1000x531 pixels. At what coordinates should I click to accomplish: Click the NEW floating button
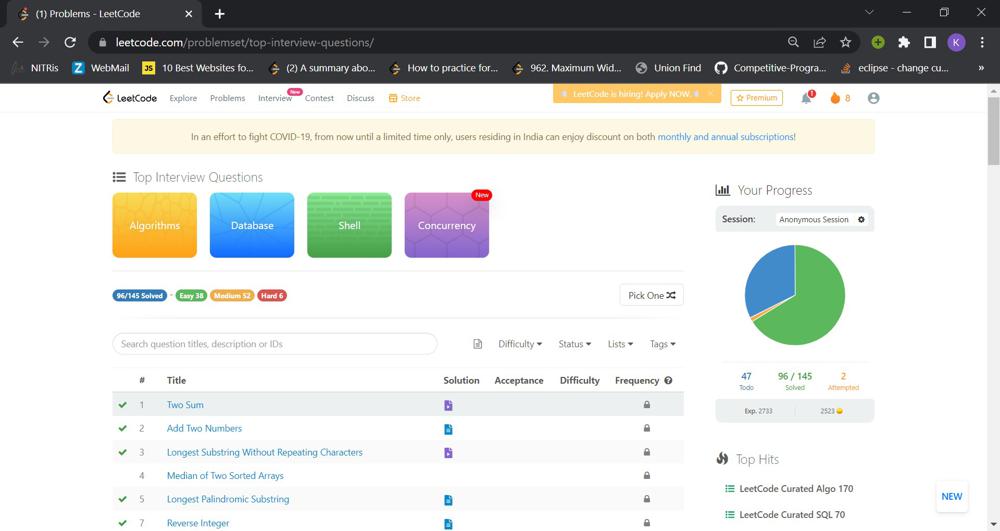pyautogui.click(x=952, y=497)
